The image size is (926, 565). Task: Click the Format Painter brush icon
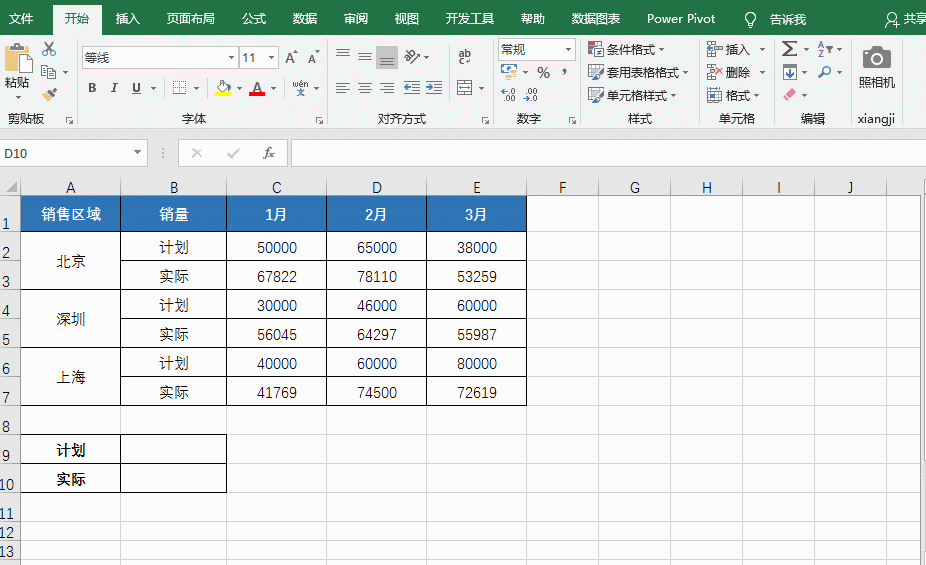[49, 95]
